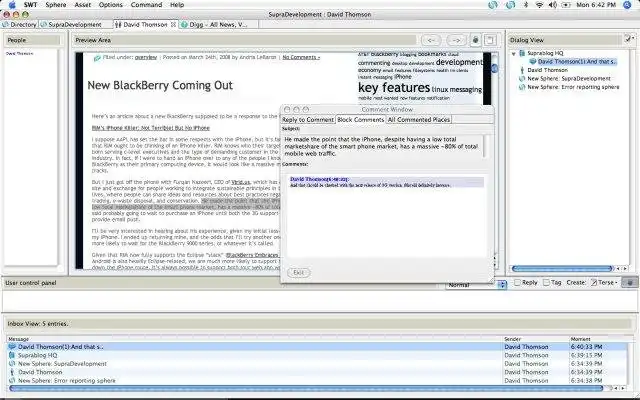Switch to the Directory tab
Image resolution: width=640 pixels, height=400 pixels.
point(19,24)
